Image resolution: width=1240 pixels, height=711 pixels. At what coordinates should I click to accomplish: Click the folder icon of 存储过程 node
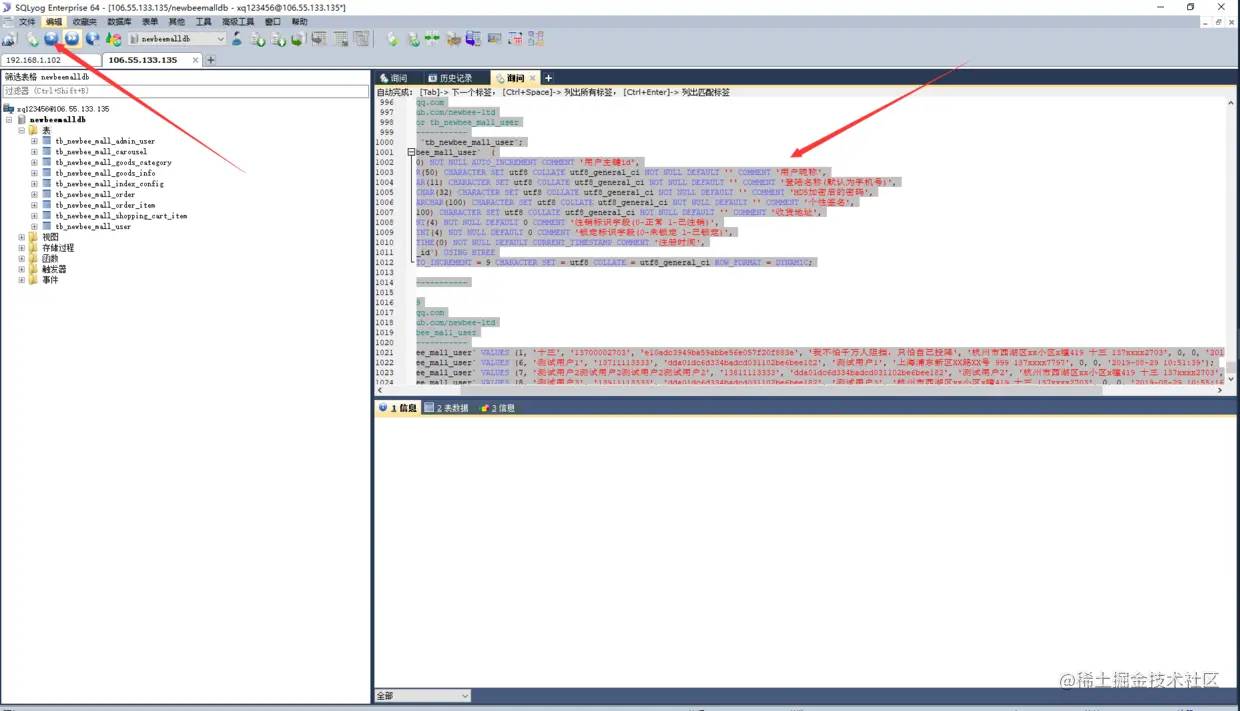pos(33,248)
